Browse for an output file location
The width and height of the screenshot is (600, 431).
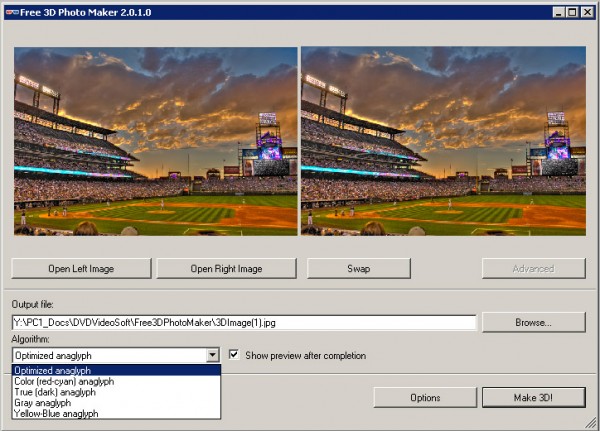pos(533,322)
